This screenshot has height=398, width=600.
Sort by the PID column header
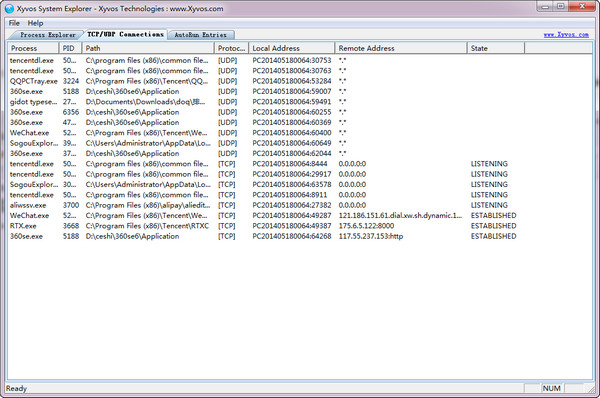70,48
